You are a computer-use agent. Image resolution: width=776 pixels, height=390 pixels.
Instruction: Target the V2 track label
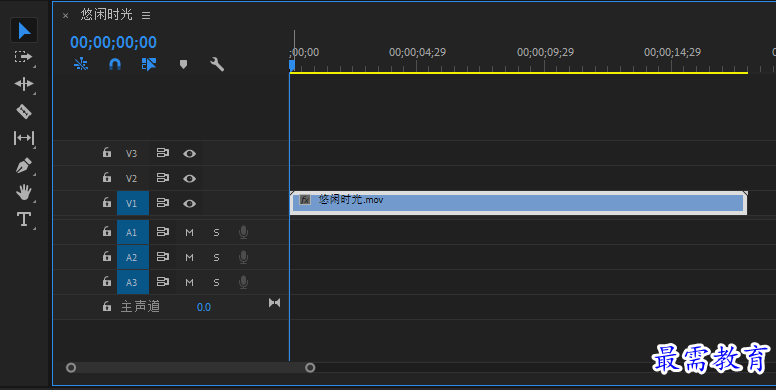point(131,178)
